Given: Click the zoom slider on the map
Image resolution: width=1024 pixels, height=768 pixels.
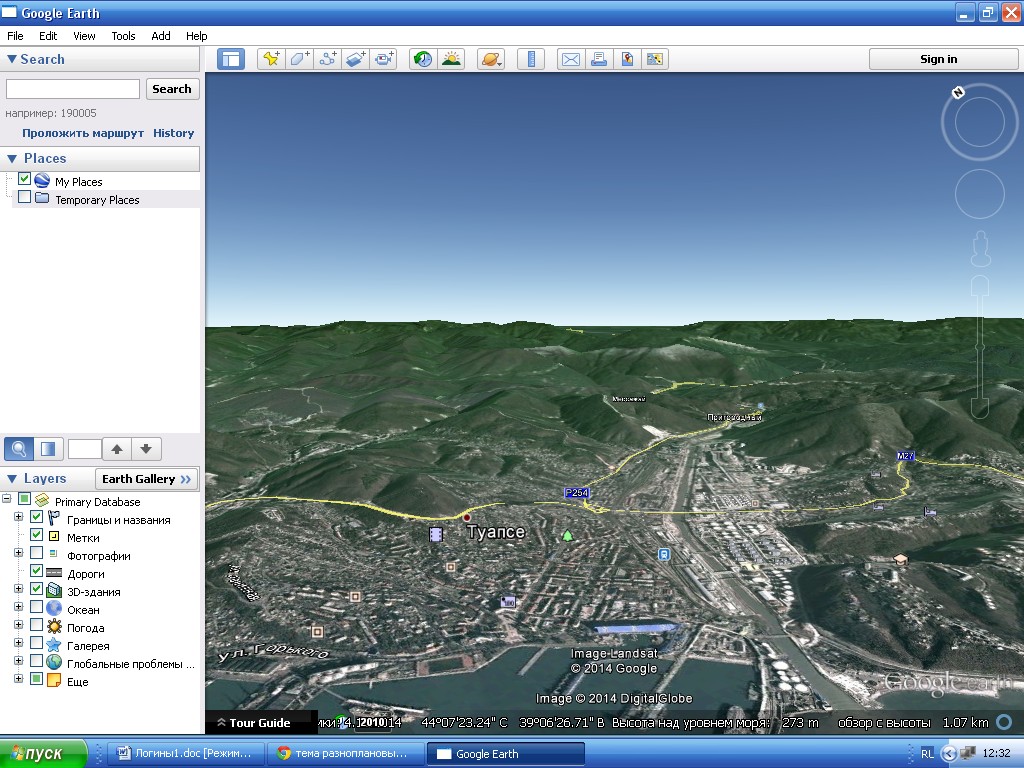Looking at the screenshot, I should [x=980, y=346].
